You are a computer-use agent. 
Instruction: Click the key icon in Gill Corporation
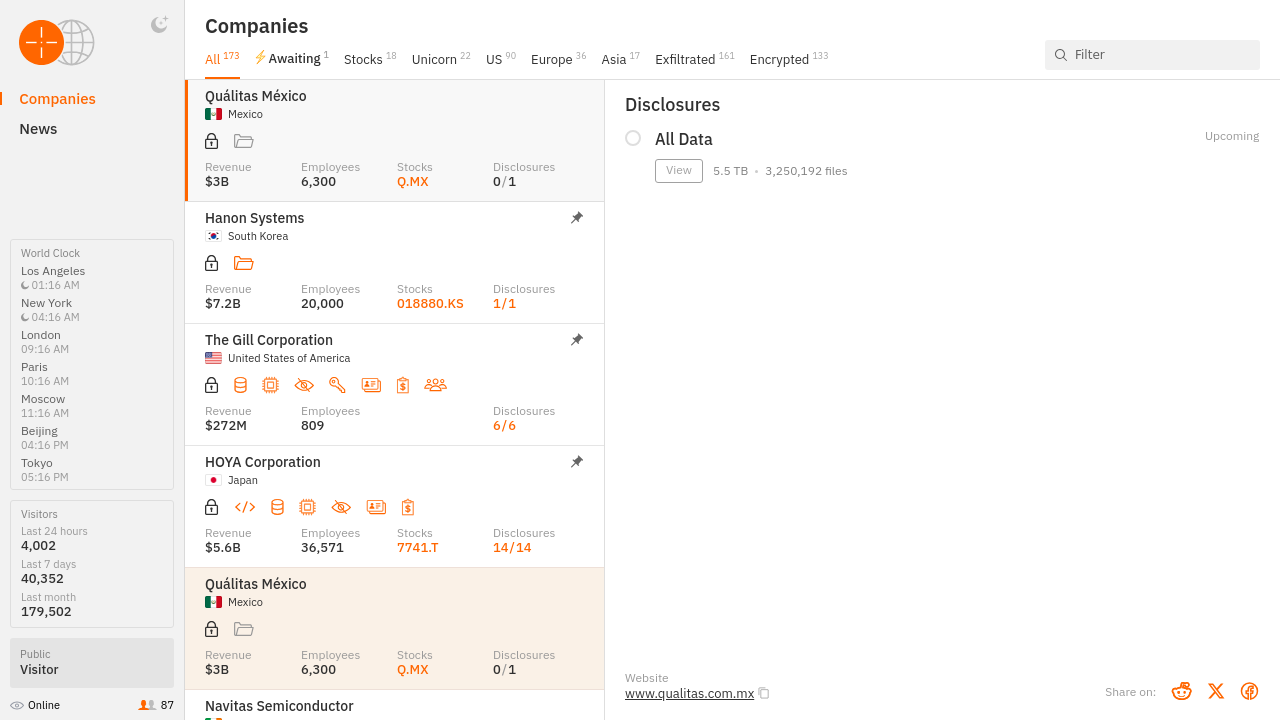coord(337,385)
